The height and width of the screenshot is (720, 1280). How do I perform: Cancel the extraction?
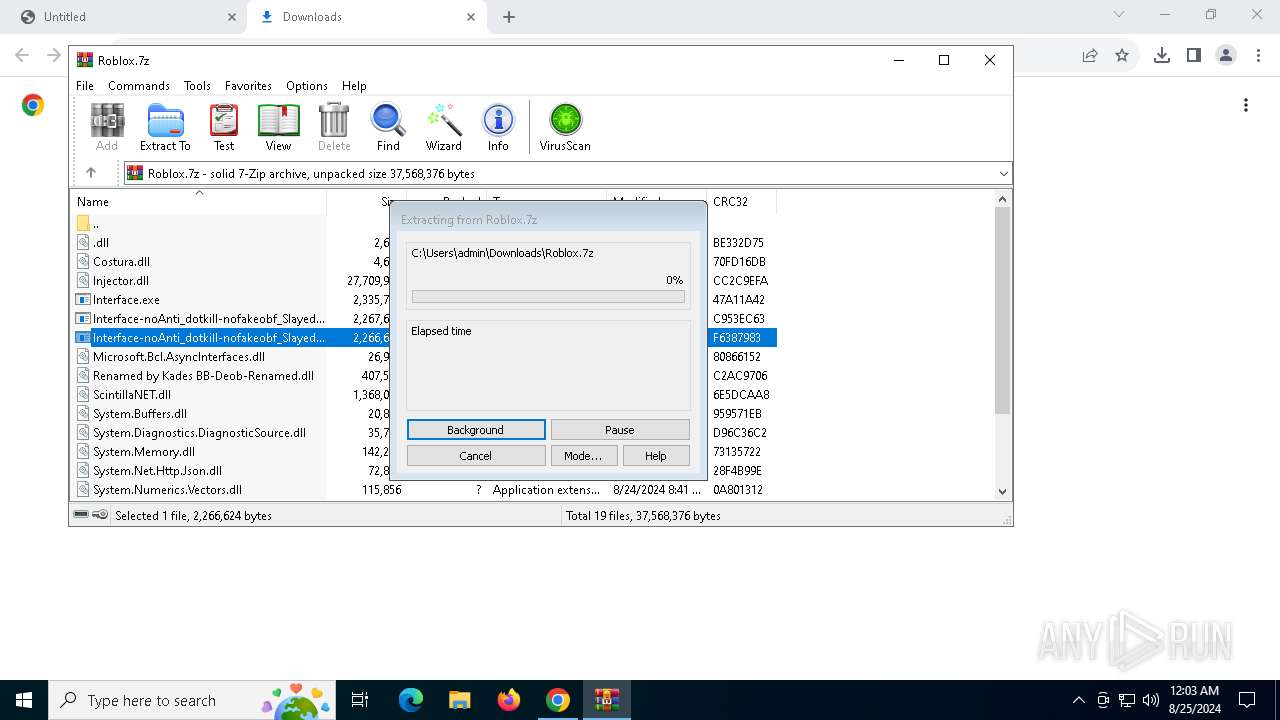point(476,456)
